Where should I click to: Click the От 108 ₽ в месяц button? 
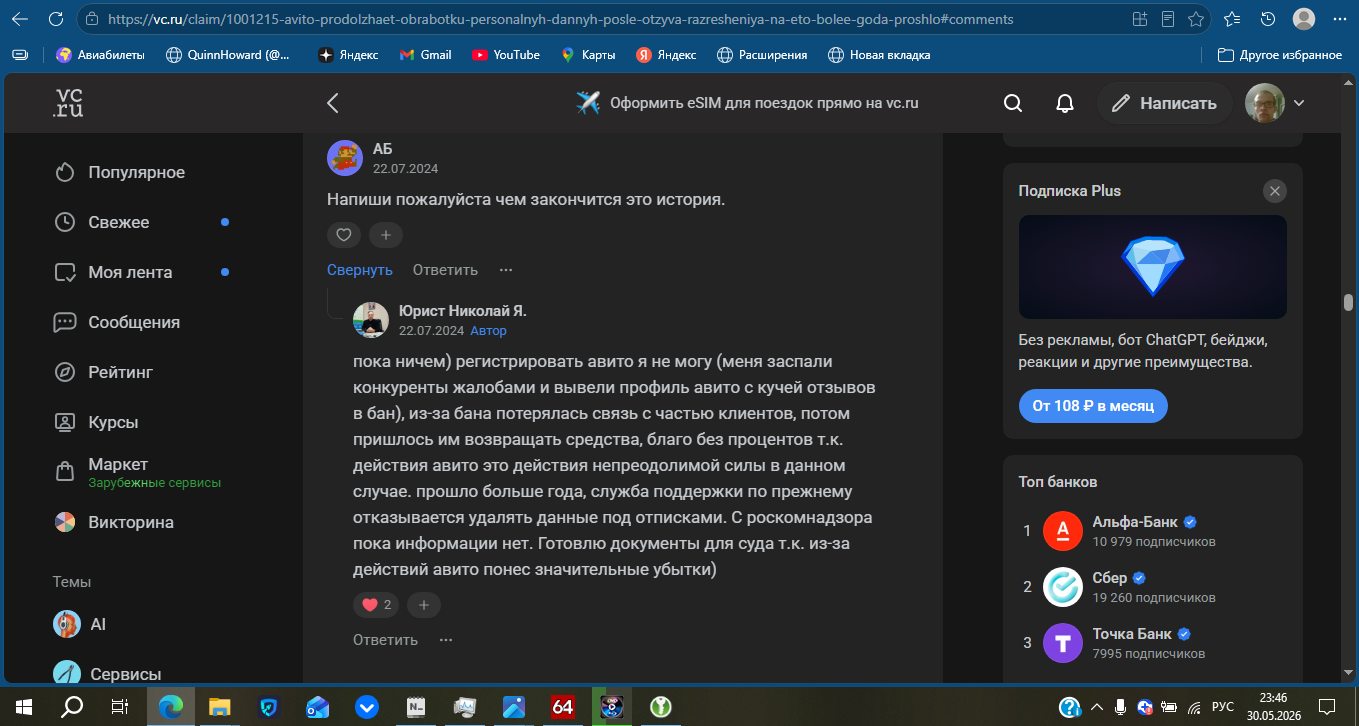pos(1093,406)
